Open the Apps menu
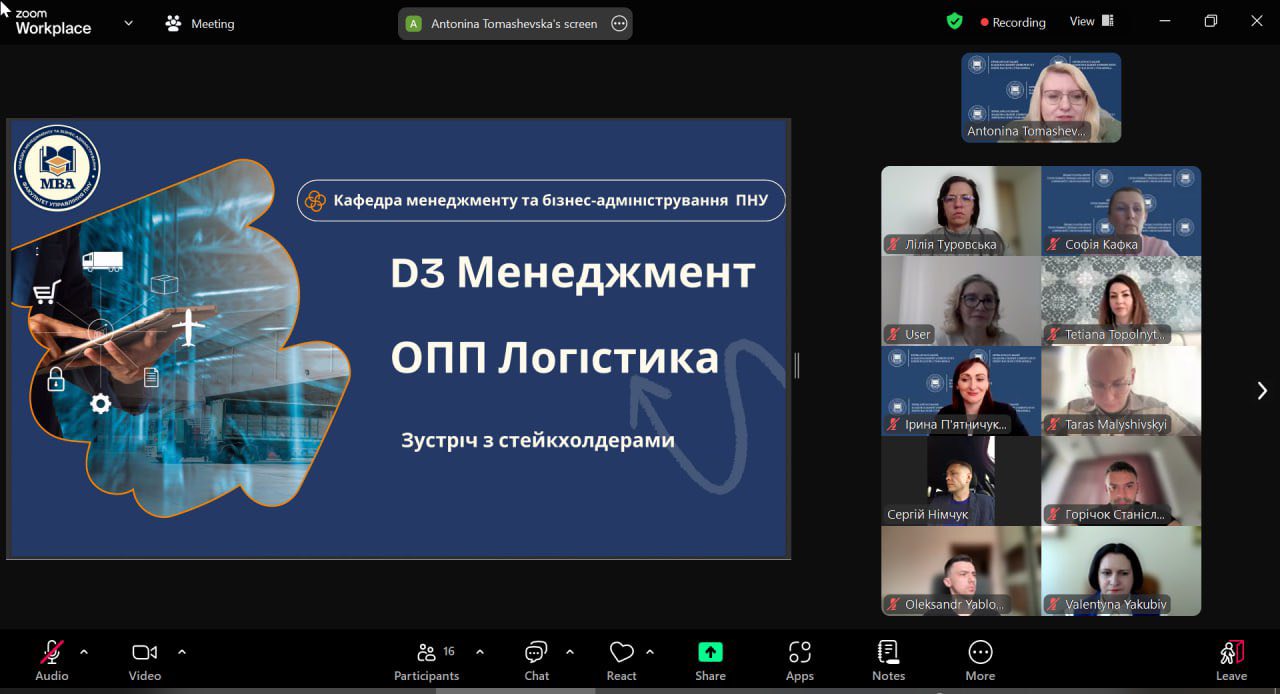 coord(799,660)
